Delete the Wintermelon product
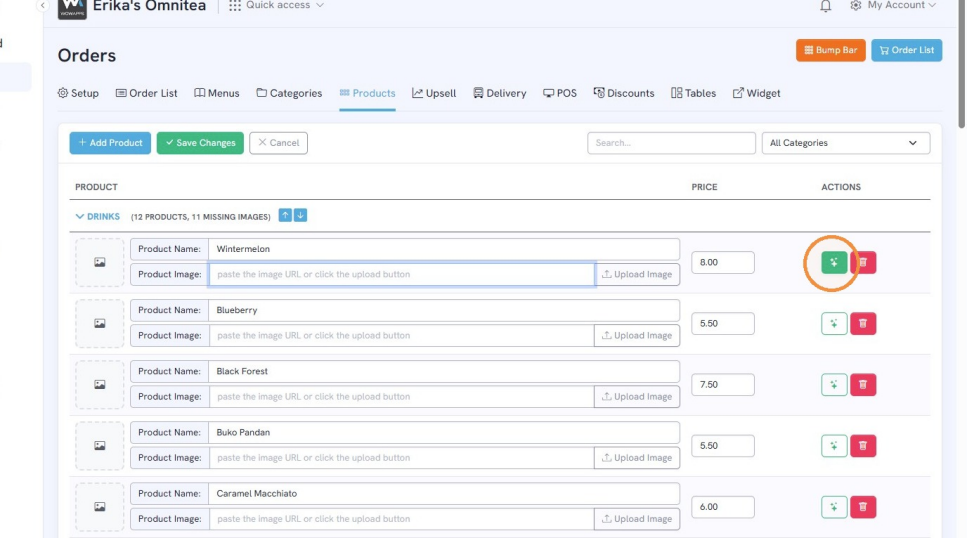Screen dimensions: 967x538 [863, 262]
